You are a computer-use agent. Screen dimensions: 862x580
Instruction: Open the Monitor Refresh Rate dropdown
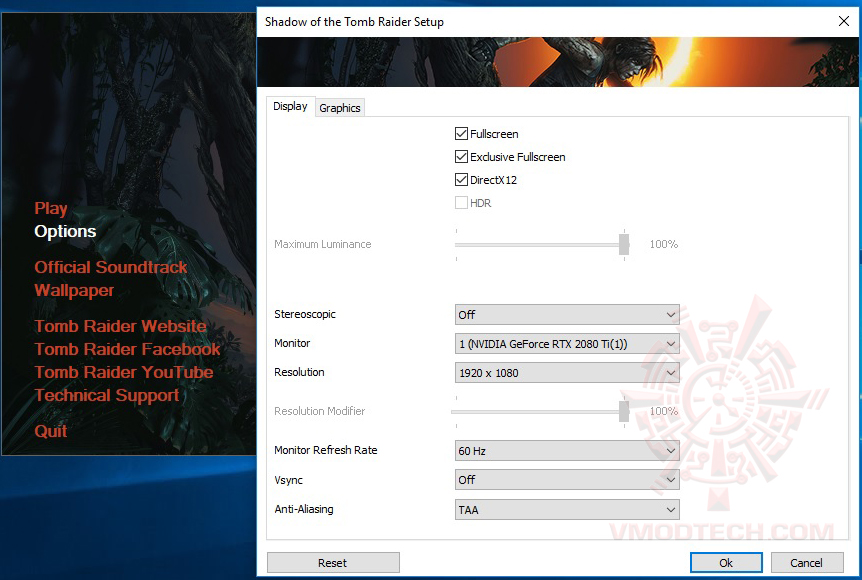click(x=567, y=451)
